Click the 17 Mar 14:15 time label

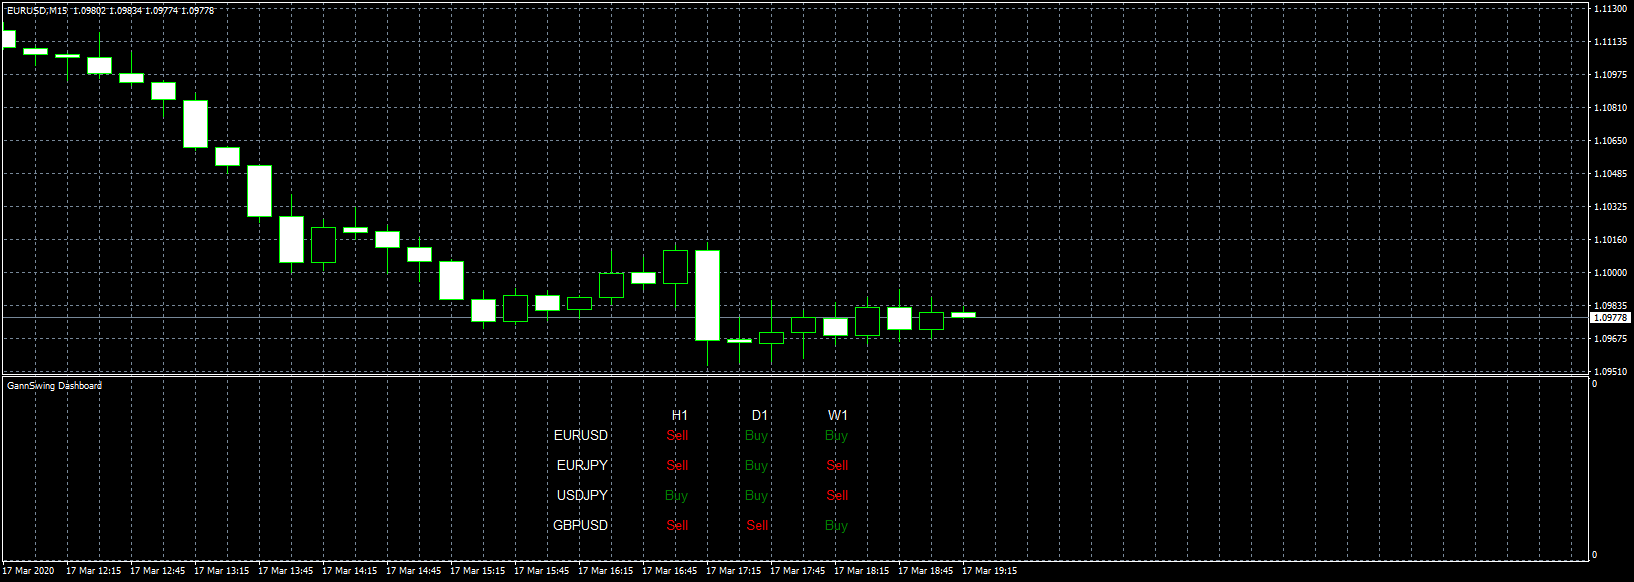(349, 571)
